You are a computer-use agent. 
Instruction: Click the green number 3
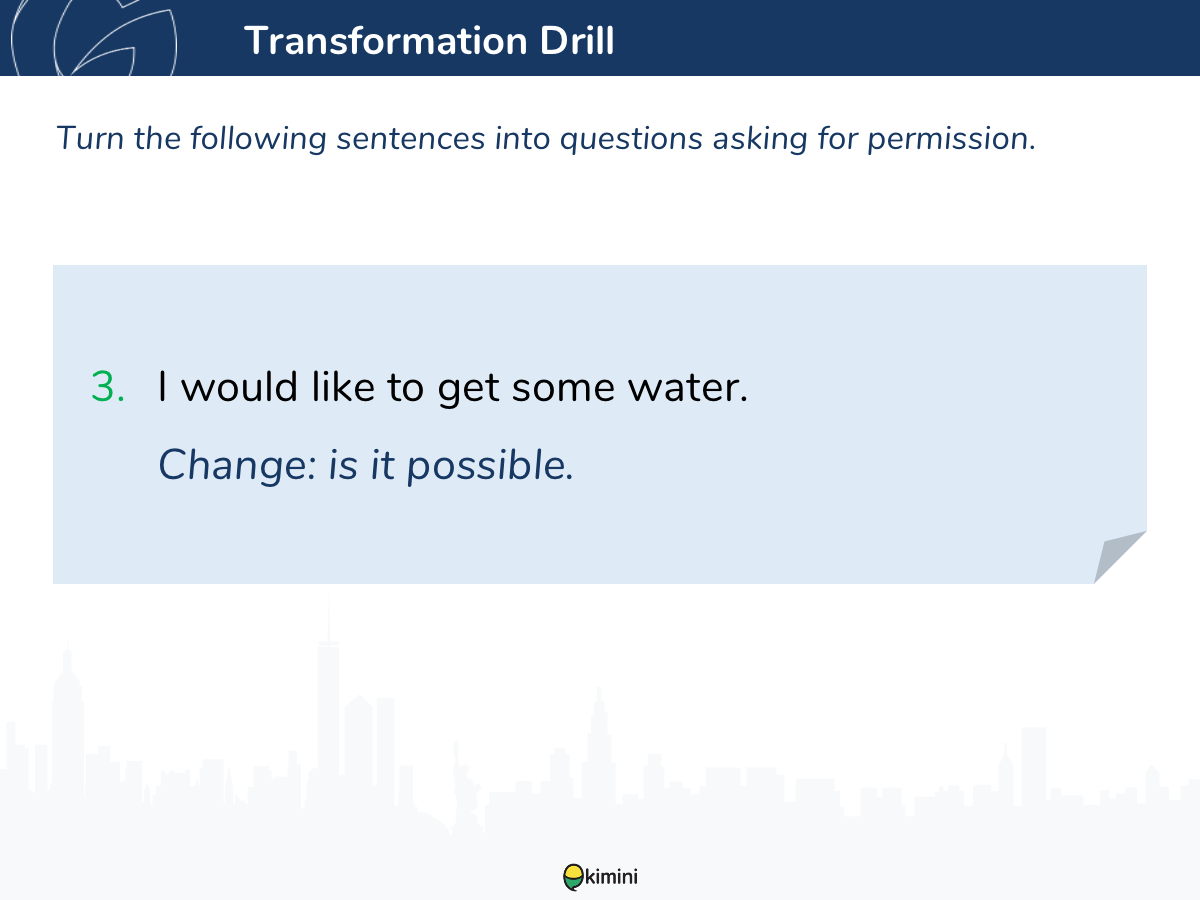click(x=108, y=387)
